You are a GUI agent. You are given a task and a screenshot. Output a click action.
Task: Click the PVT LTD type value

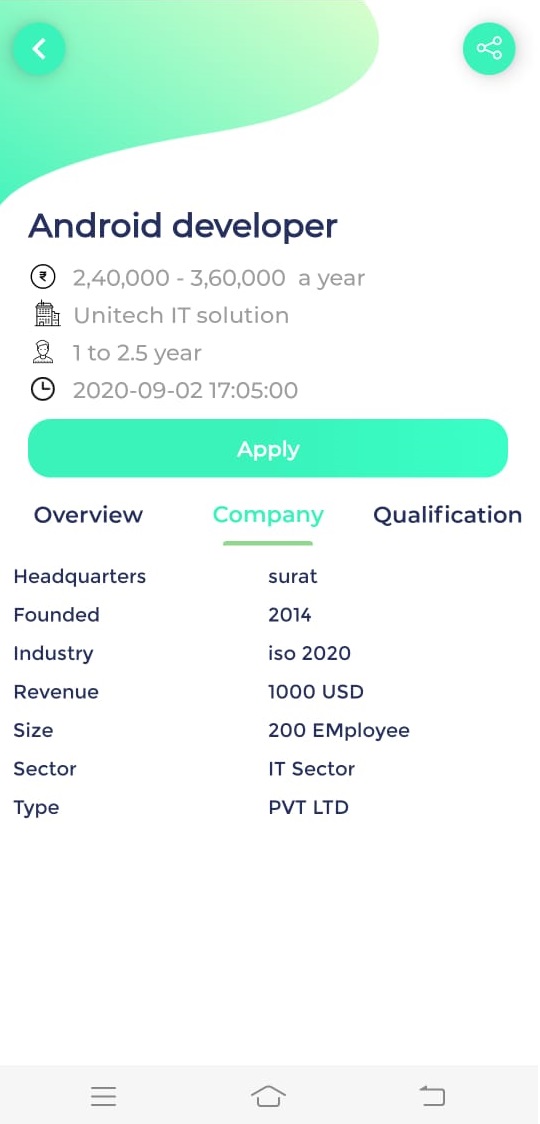(x=308, y=807)
